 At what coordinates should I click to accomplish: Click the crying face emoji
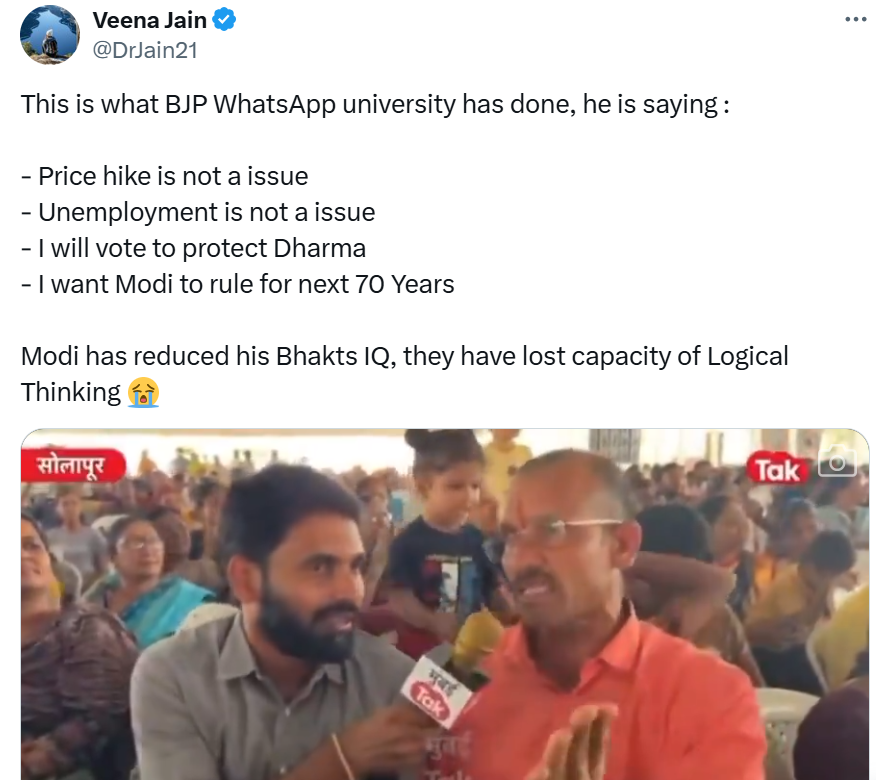click(144, 393)
